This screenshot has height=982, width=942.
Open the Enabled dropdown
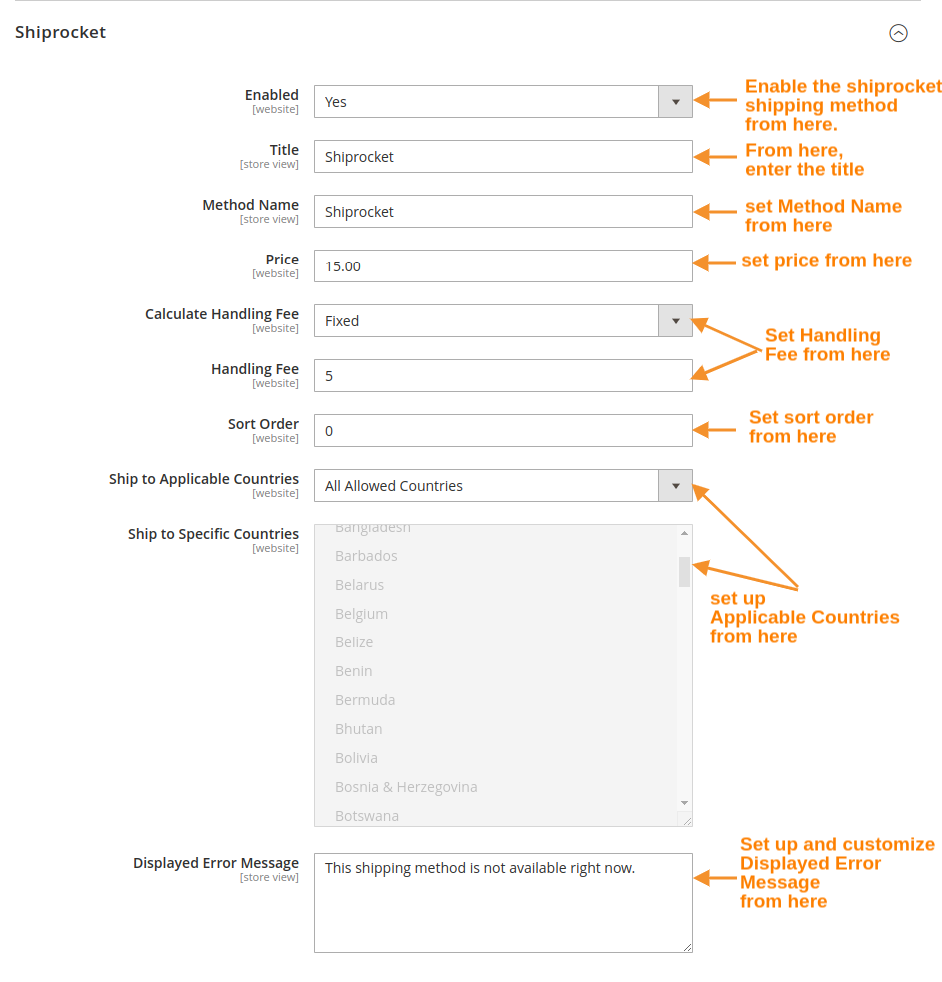(675, 101)
